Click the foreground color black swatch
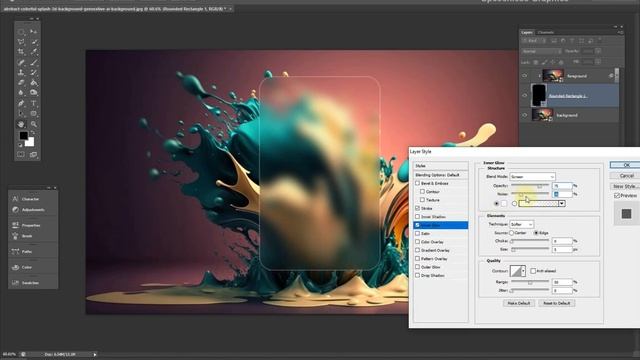This screenshot has width=640, height=360. 24,136
